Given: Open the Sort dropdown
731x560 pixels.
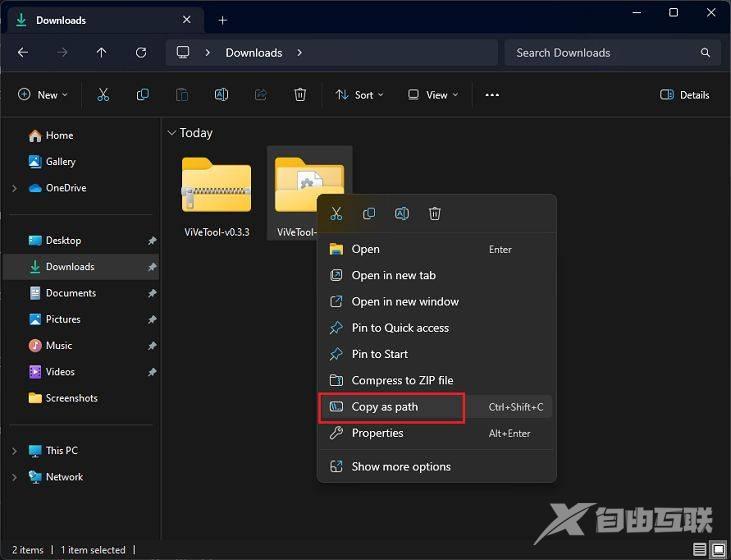Looking at the screenshot, I should click(x=359, y=95).
